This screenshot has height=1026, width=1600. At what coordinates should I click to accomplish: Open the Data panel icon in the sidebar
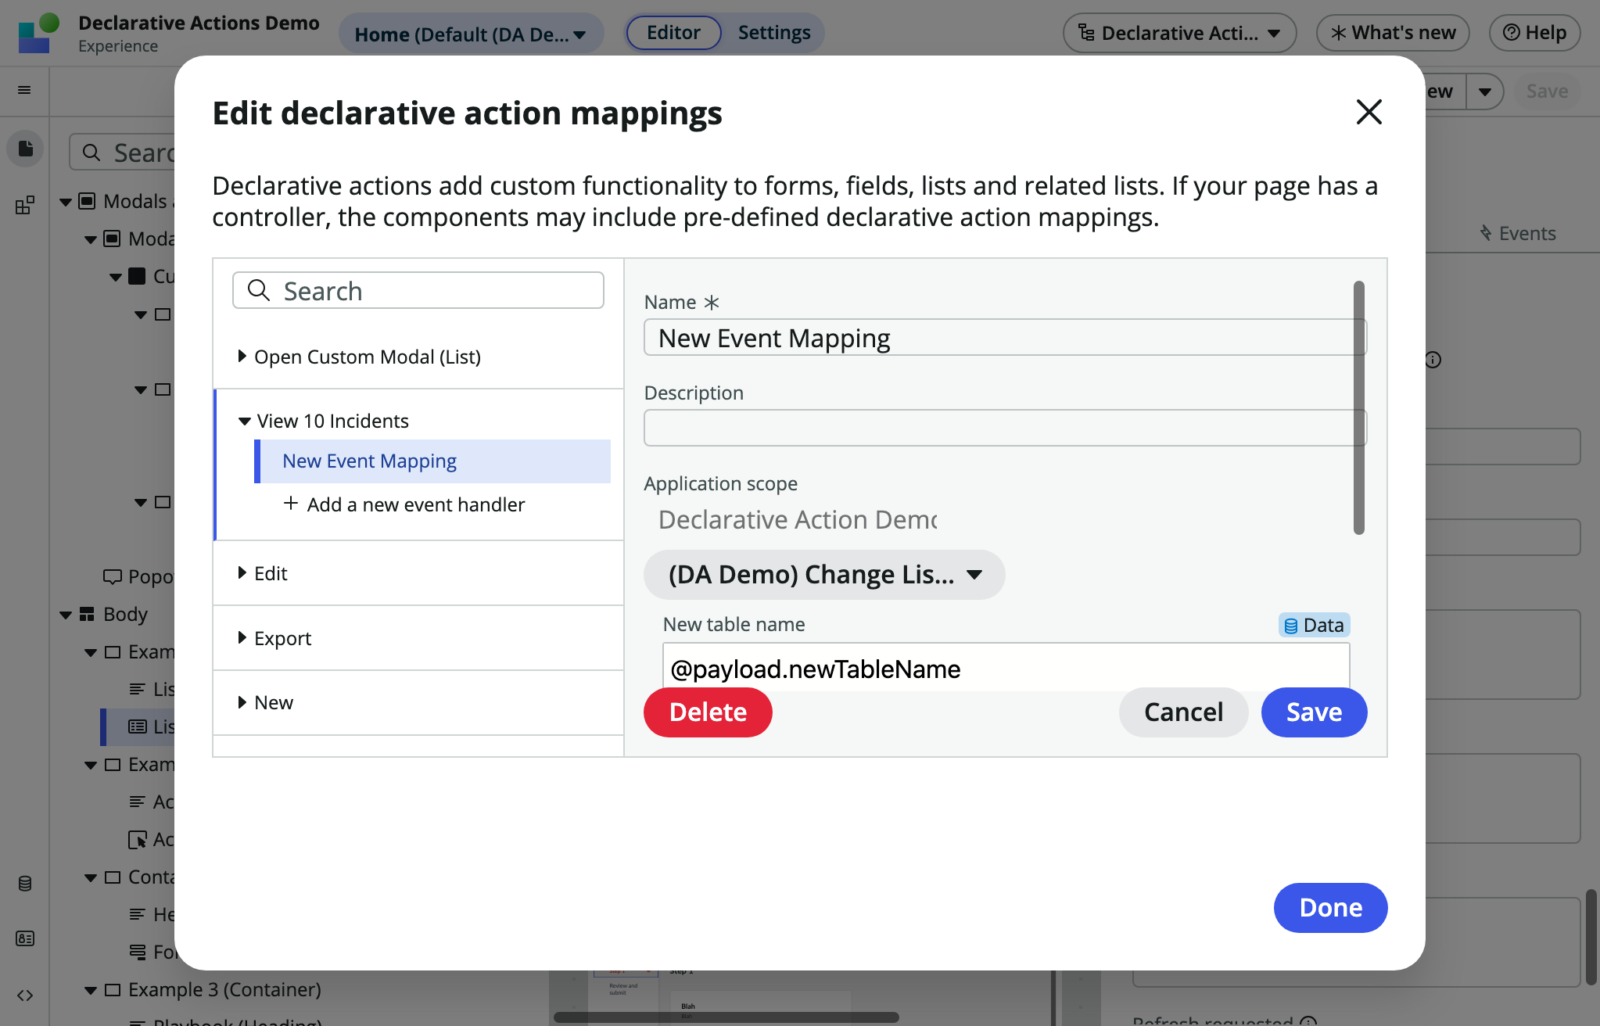point(25,883)
